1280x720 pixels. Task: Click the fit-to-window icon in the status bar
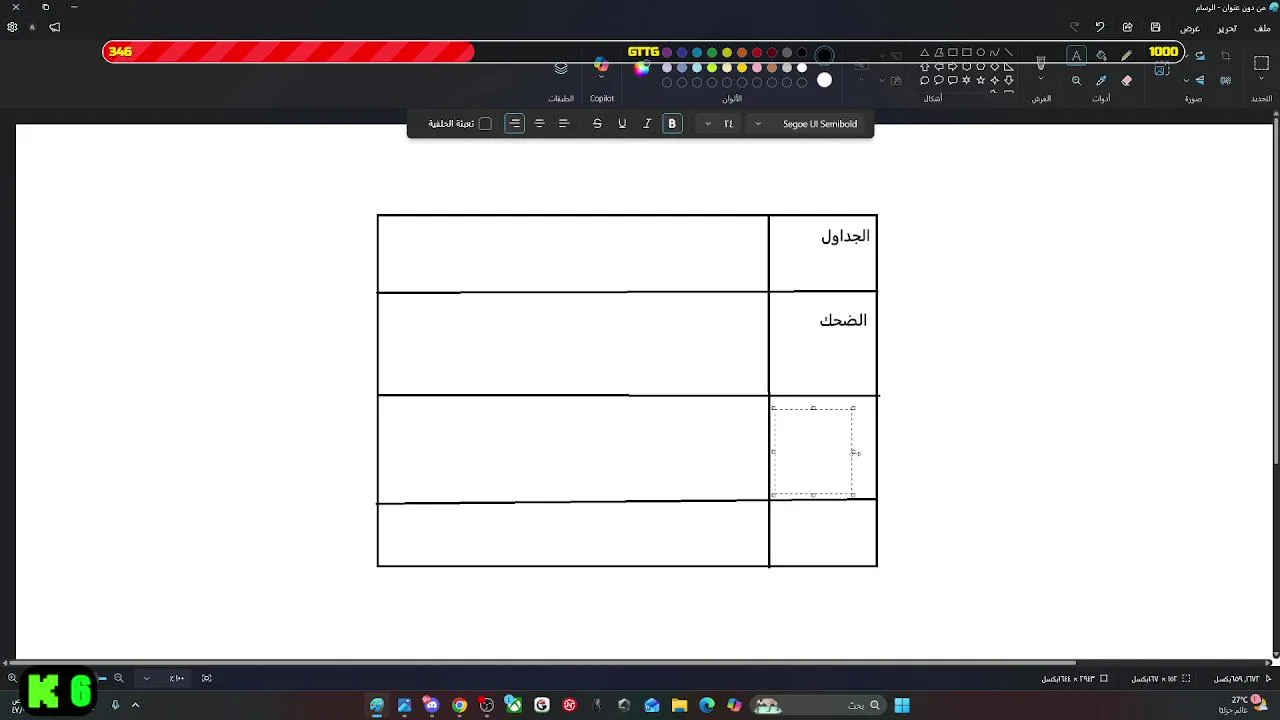(207, 678)
